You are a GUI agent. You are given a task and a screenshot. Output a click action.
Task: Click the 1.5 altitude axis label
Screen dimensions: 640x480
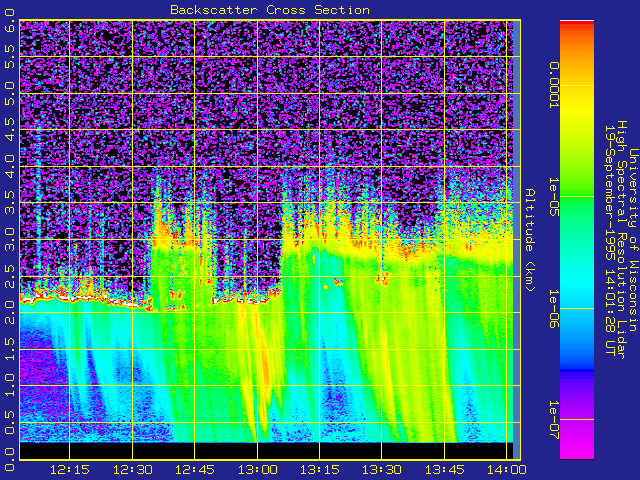pos(9,349)
